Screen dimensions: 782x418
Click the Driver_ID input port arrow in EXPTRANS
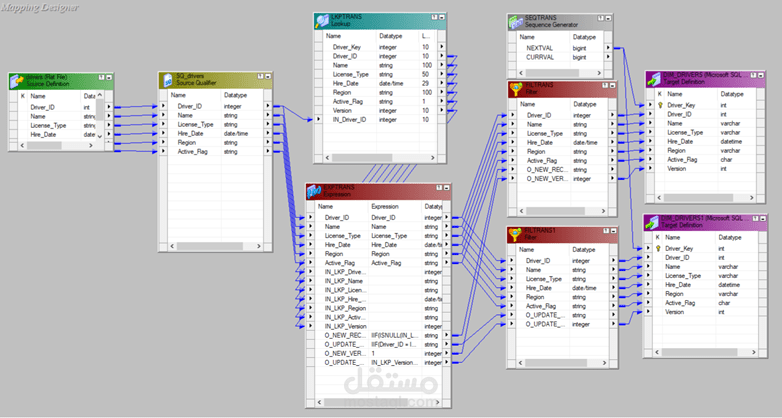tap(310, 217)
